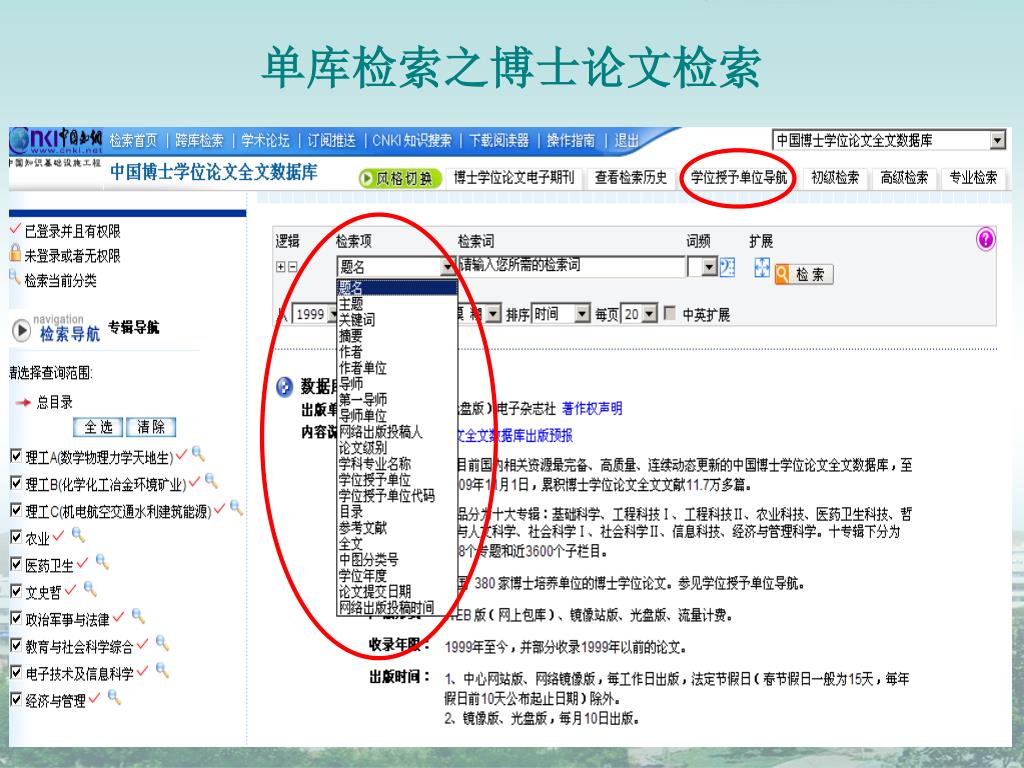Viewport: 1024px width, 768px height.
Task: Open the 下载阅读器 menu item
Action: coord(499,140)
